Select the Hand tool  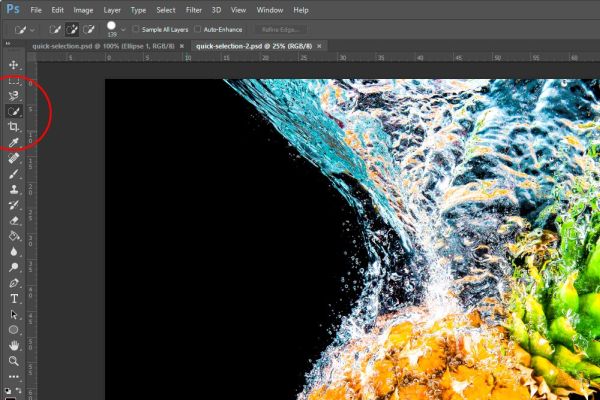[14, 345]
